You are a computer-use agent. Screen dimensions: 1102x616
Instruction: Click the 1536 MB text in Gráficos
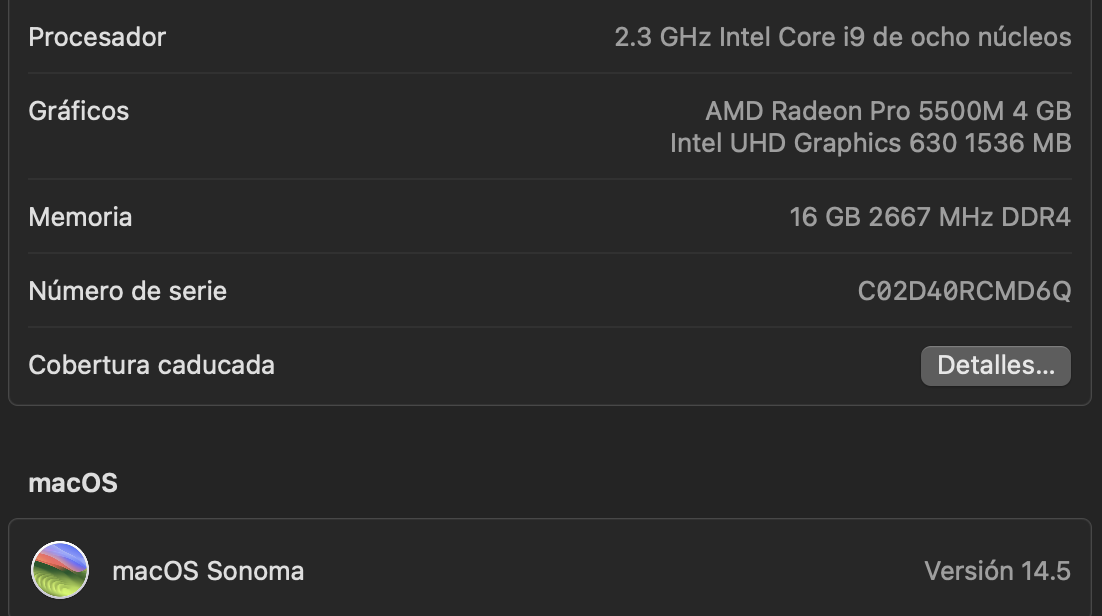(1018, 143)
